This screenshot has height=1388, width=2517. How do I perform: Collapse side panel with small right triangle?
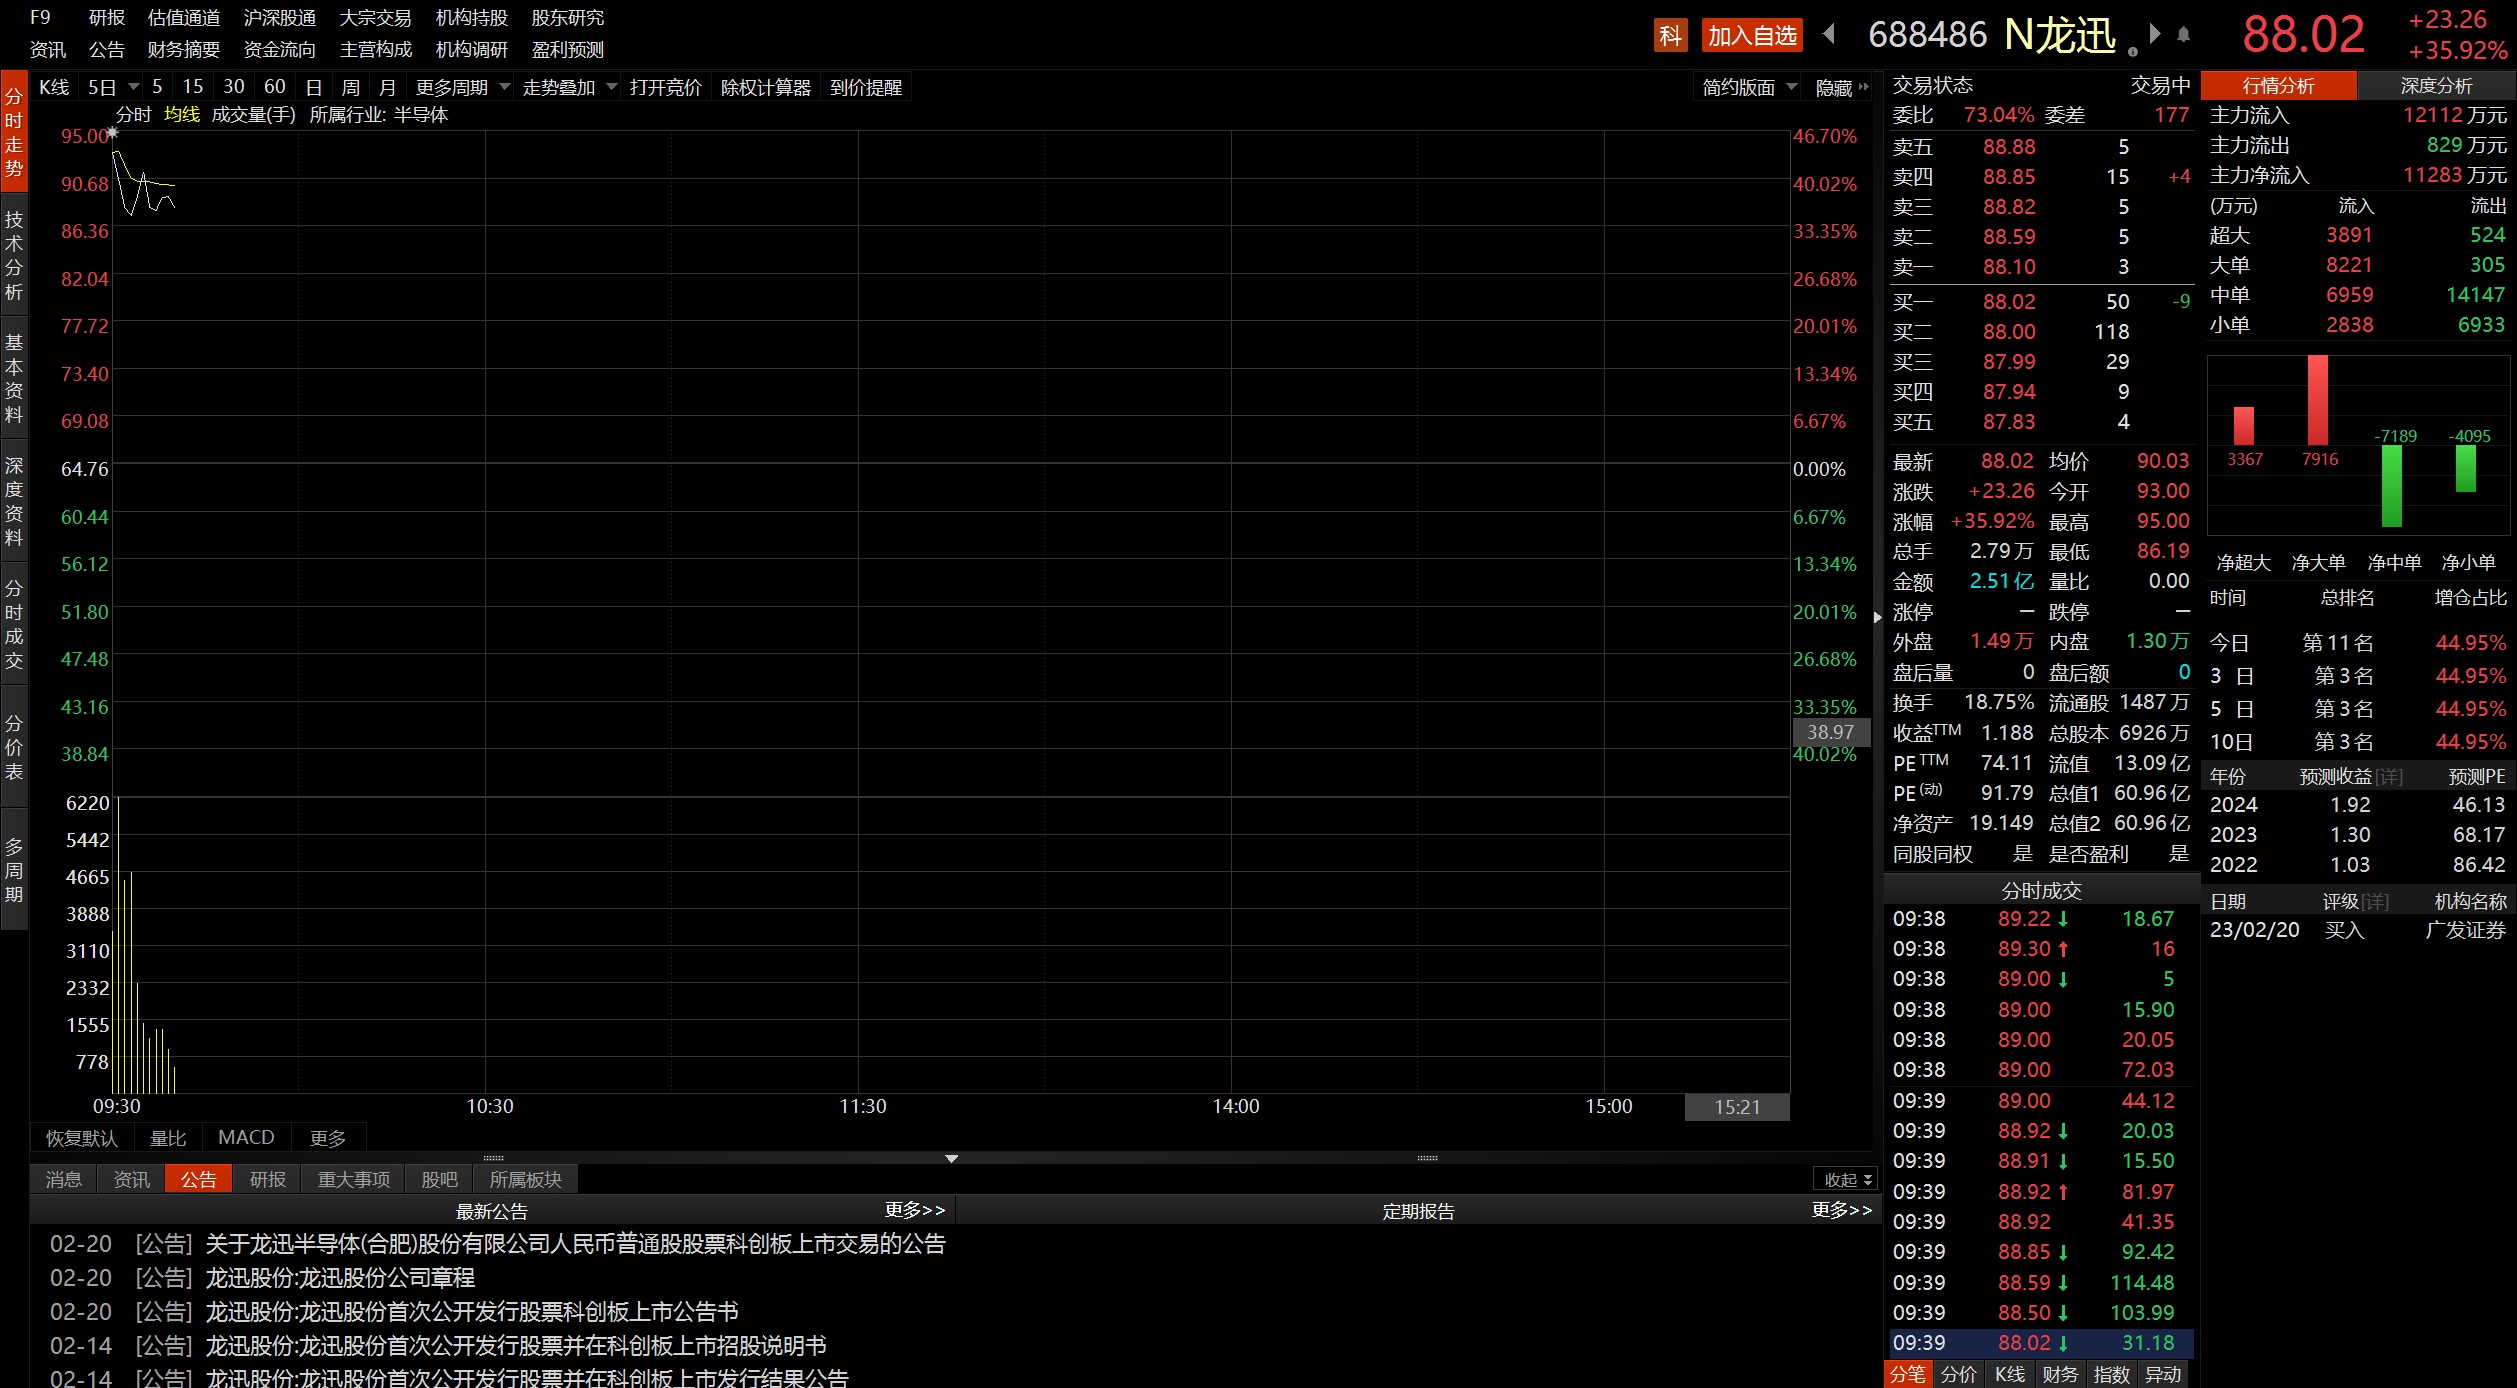(x=1877, y=618)
